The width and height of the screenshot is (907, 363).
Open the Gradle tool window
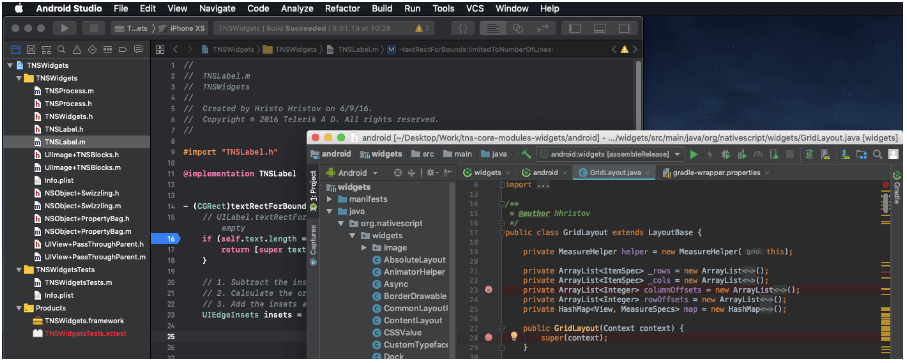(x=897, y=188)
